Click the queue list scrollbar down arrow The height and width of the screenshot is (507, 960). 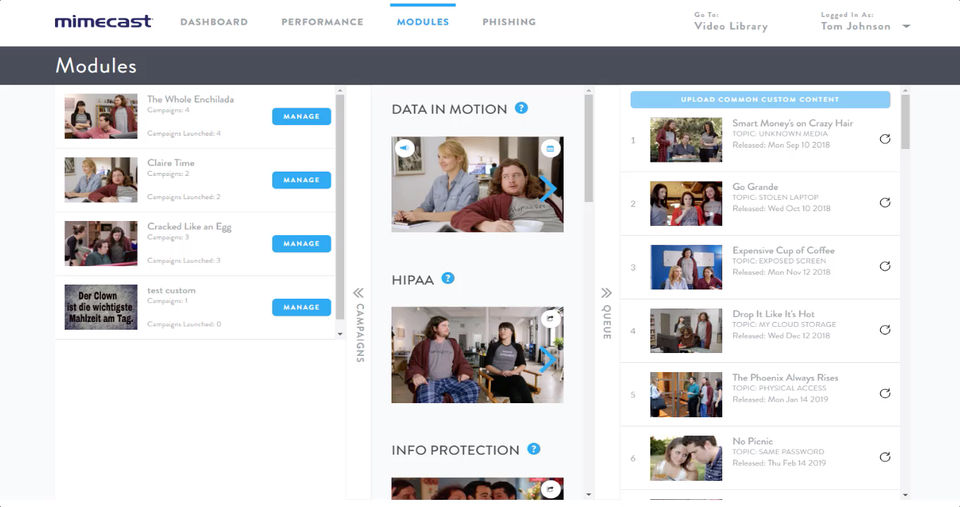pyautogui.click(x=906, y=494)
